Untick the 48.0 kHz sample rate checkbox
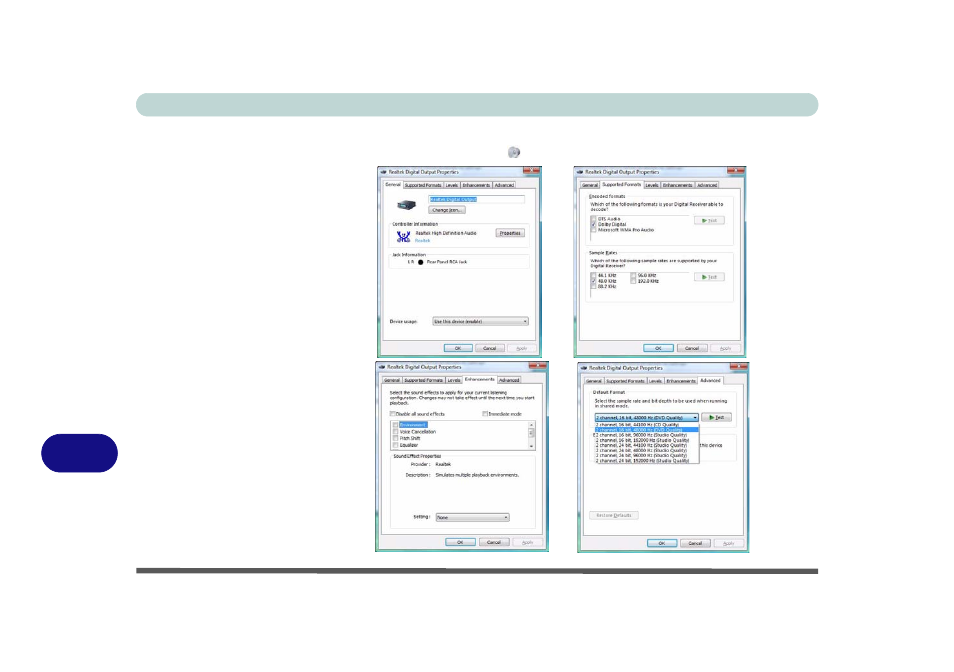This screenshot has height=672, width=954. [x=593, y=281]
